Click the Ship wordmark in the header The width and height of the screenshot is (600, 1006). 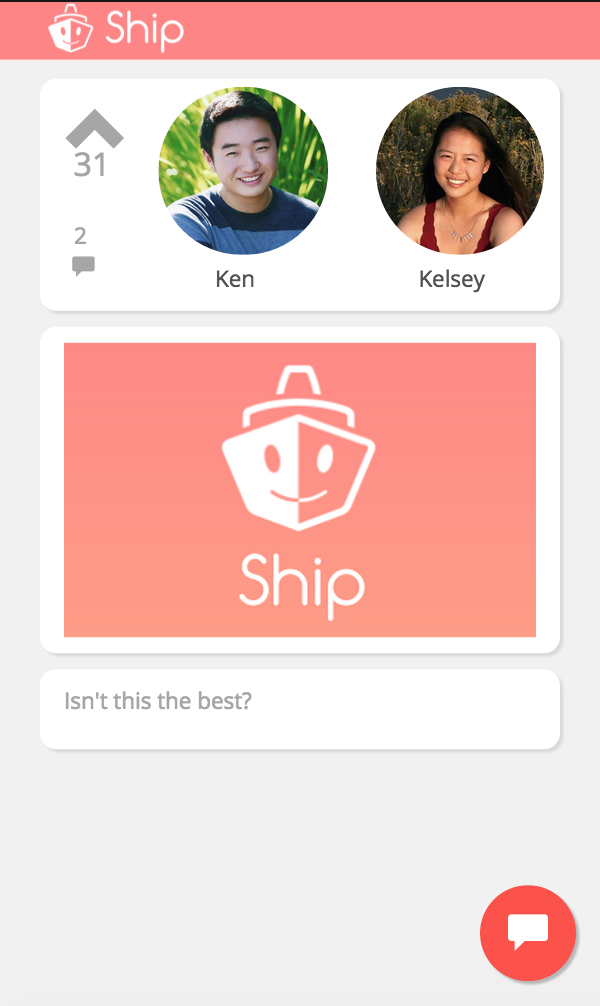coord(144,30)
